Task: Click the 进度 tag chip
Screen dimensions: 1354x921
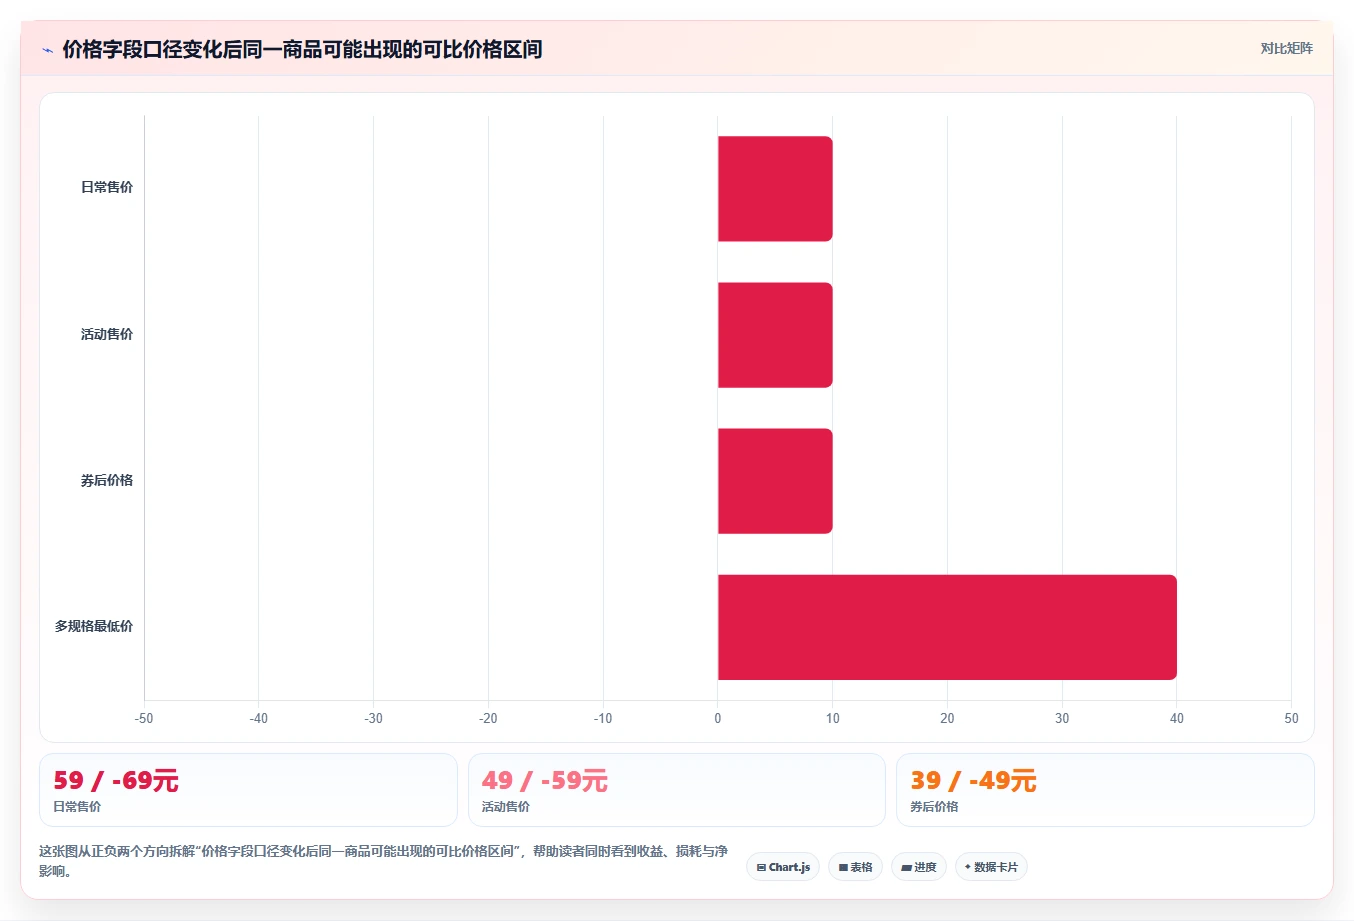Action: pyautogui.click(x=919, y=867)
